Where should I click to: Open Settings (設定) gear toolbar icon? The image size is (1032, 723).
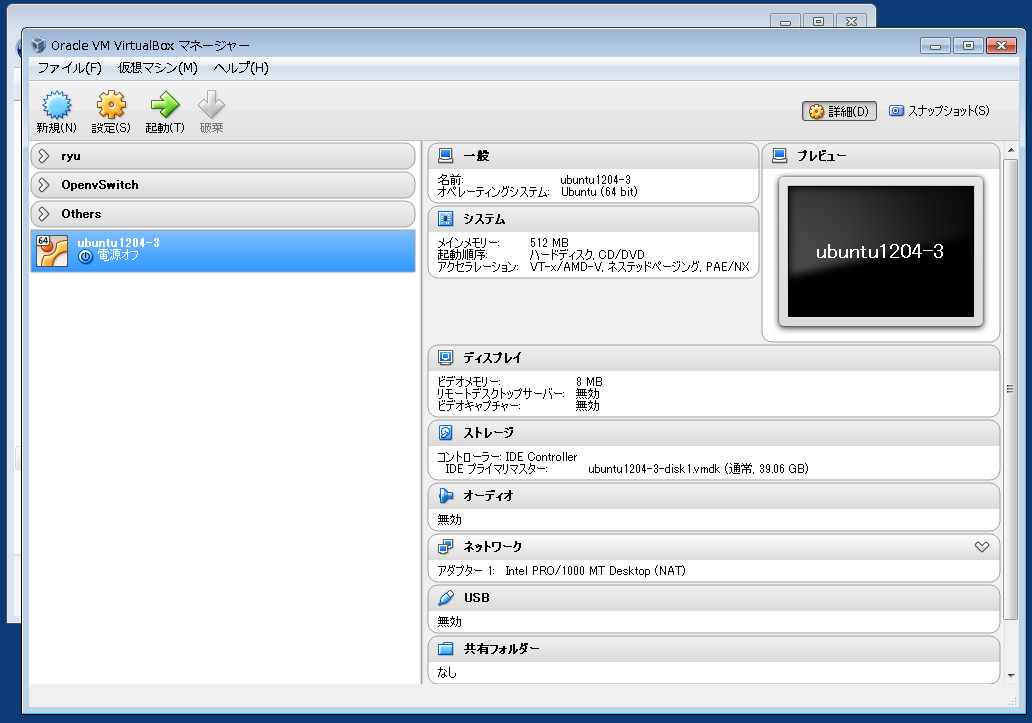111,105
